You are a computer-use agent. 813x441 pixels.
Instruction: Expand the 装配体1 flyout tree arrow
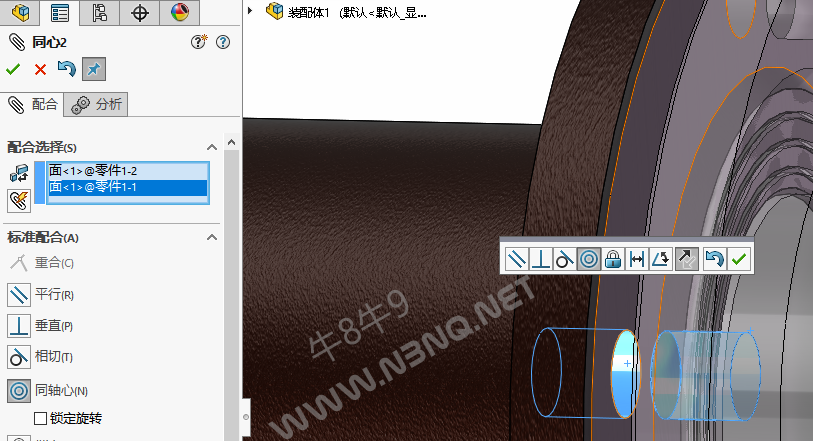[x=250, y=12]
